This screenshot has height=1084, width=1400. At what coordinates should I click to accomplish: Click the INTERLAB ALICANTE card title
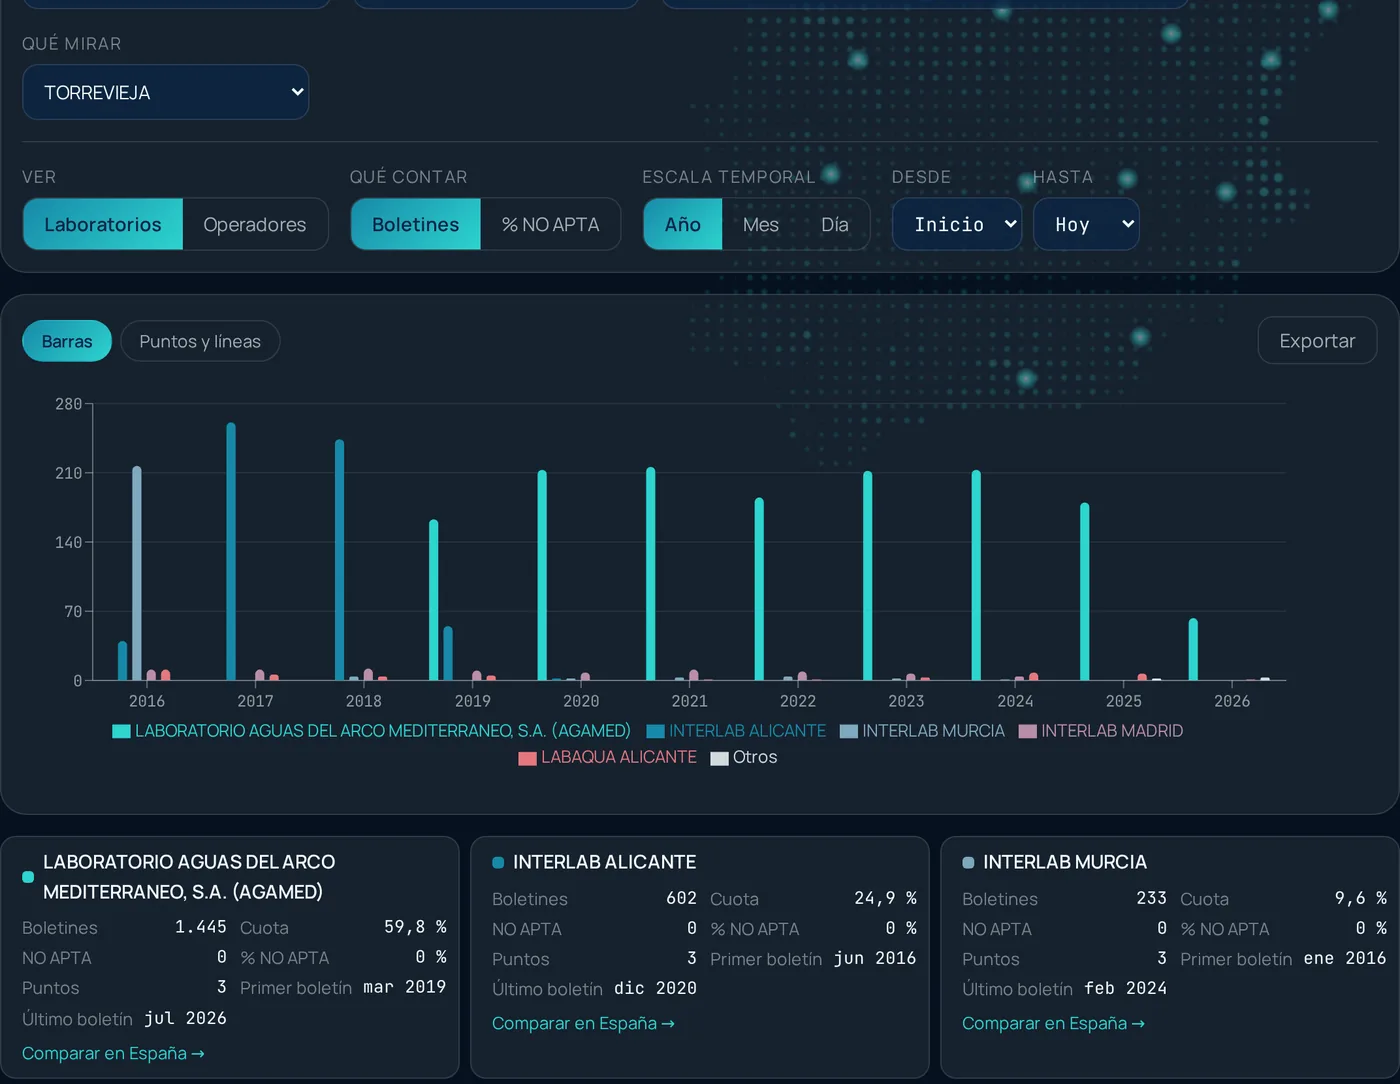pos(604,862)
